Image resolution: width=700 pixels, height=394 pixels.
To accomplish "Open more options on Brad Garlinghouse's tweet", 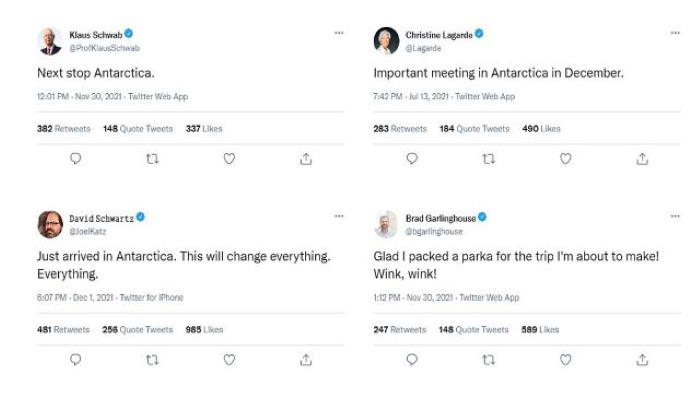I will [675, 216].
